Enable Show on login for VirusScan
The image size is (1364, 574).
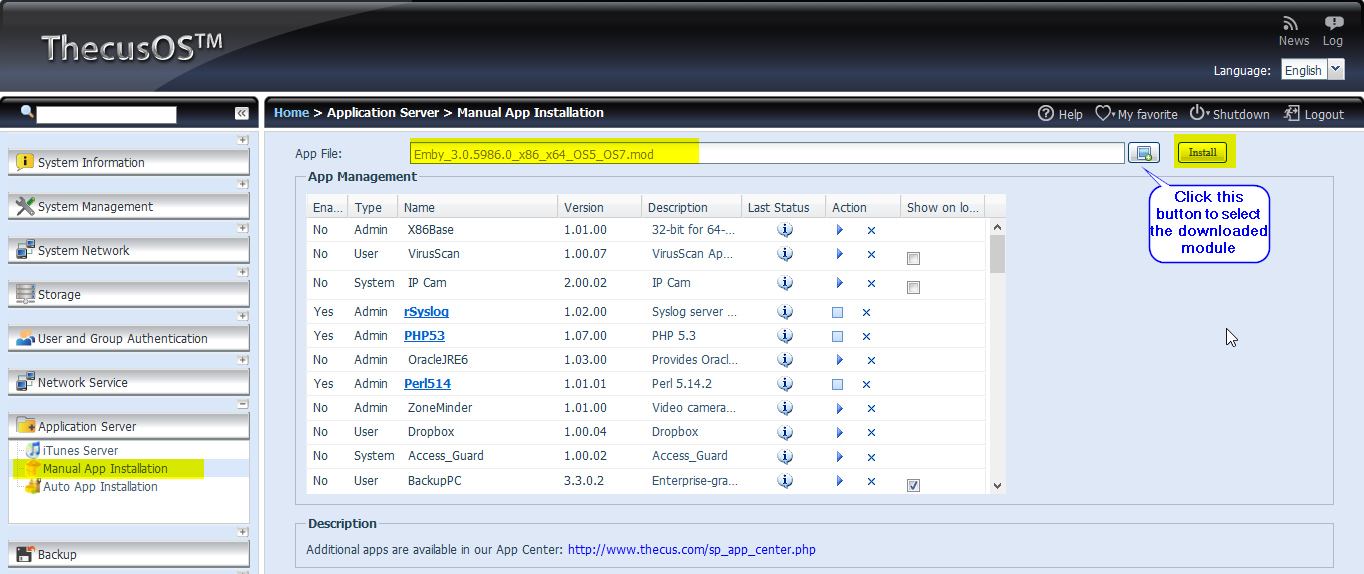point(913,259)
